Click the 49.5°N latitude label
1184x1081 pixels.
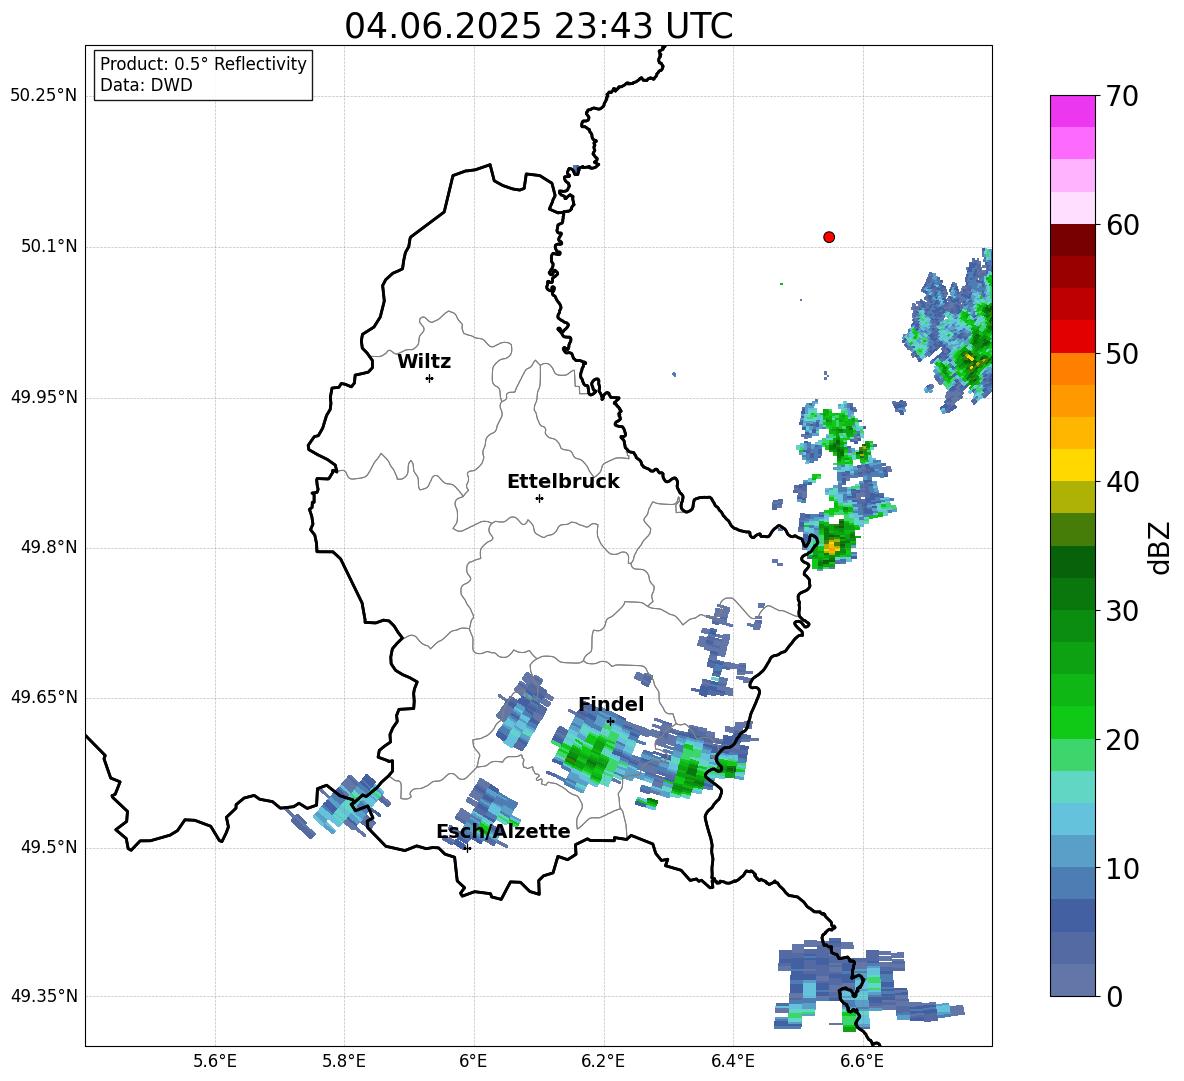point(49,847)
